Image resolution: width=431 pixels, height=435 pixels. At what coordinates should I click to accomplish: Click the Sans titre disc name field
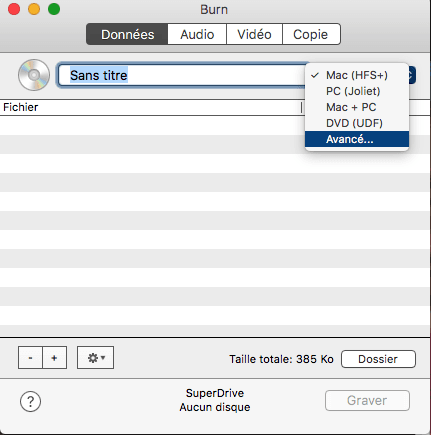[182, 75]
